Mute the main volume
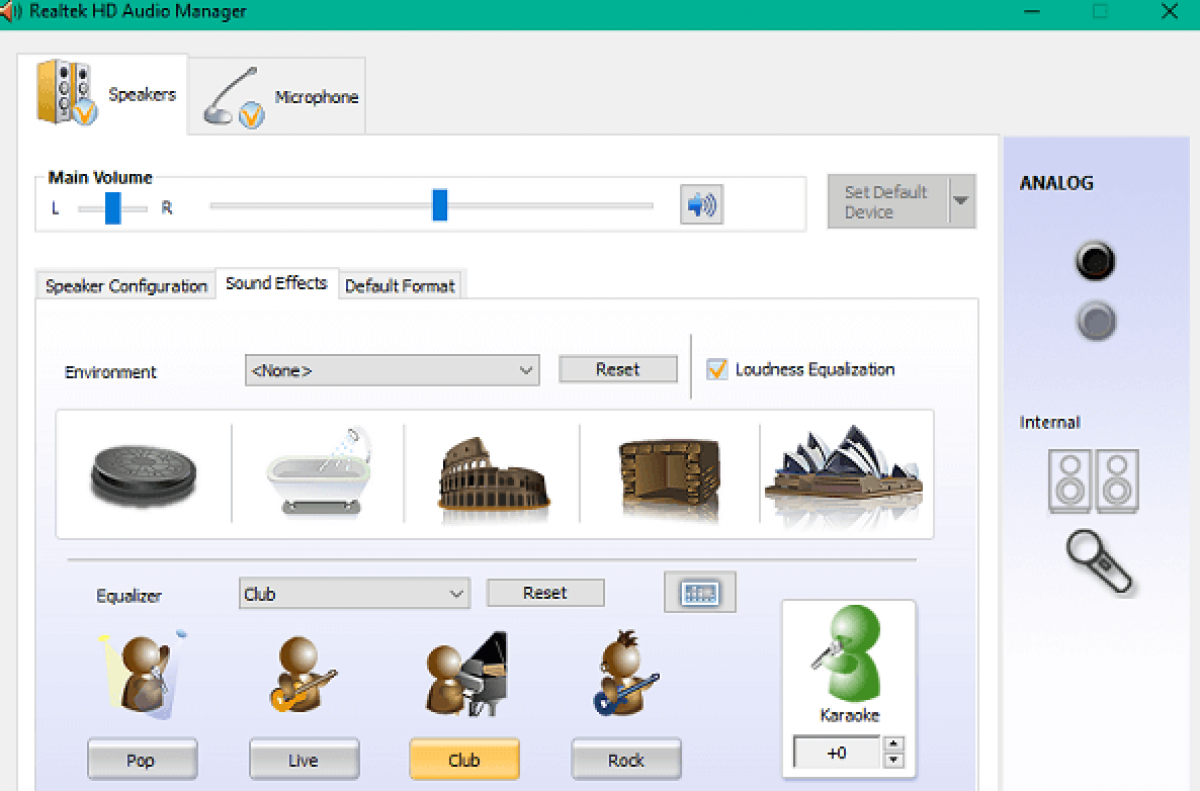Viewport: 1200px width, 791px height. pyautogui.click(x=700, y=203)
